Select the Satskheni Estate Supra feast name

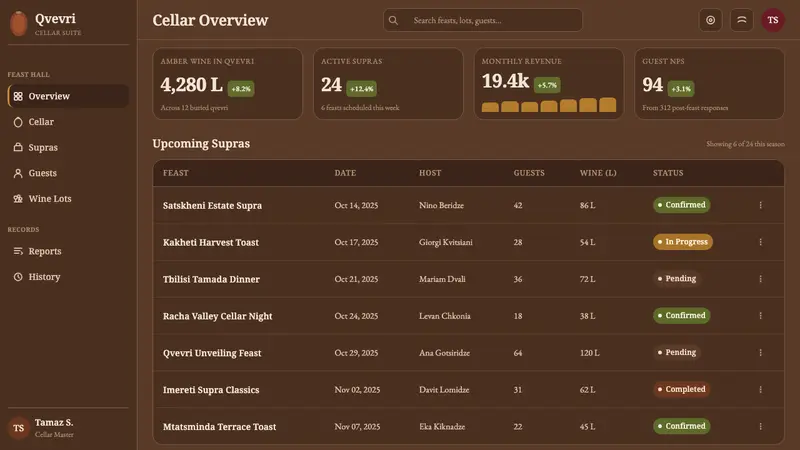(x=212, y=206)
